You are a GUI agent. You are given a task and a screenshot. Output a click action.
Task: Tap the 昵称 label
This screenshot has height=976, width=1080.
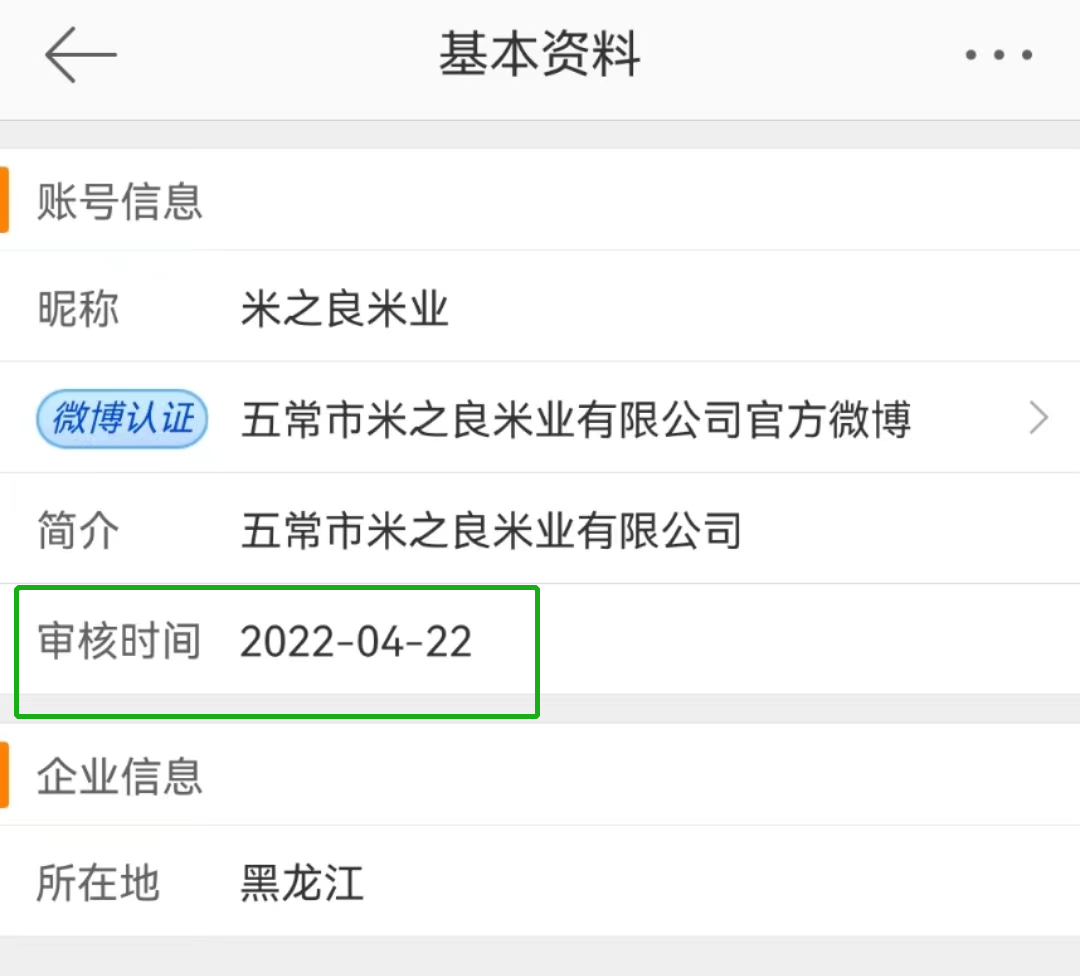78,309
